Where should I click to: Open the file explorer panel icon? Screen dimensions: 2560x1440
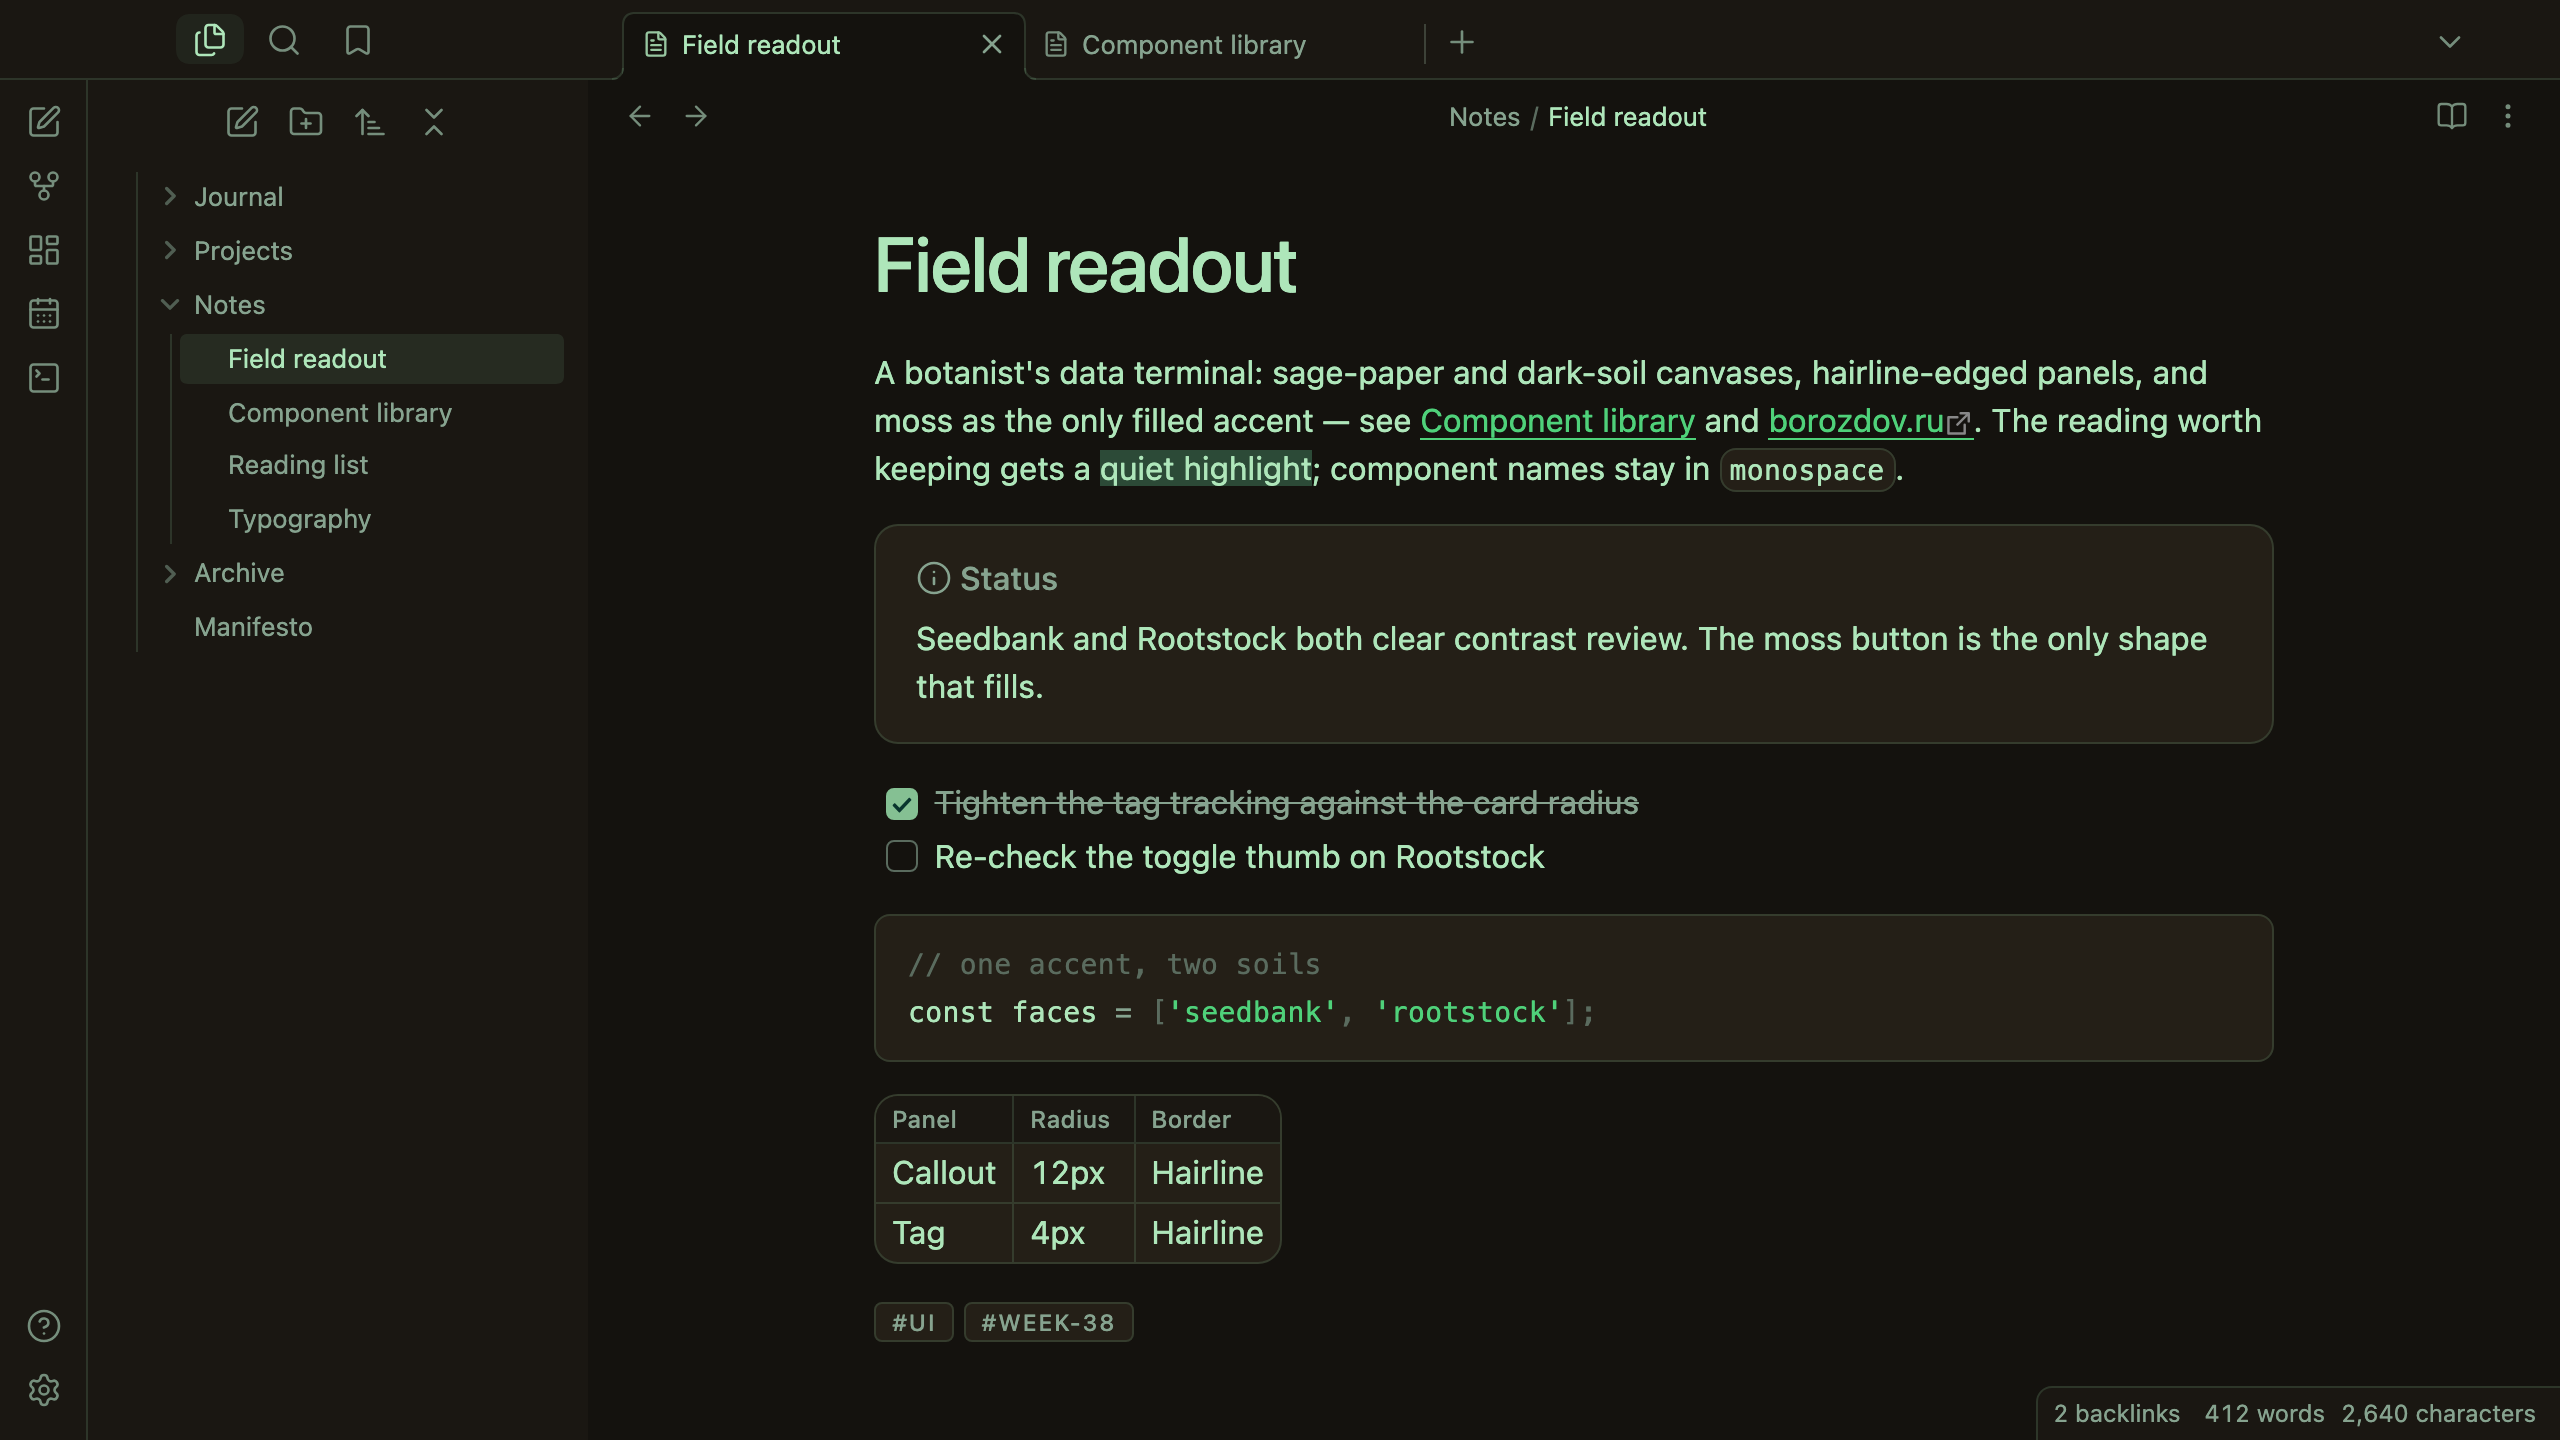pos(210,40)
